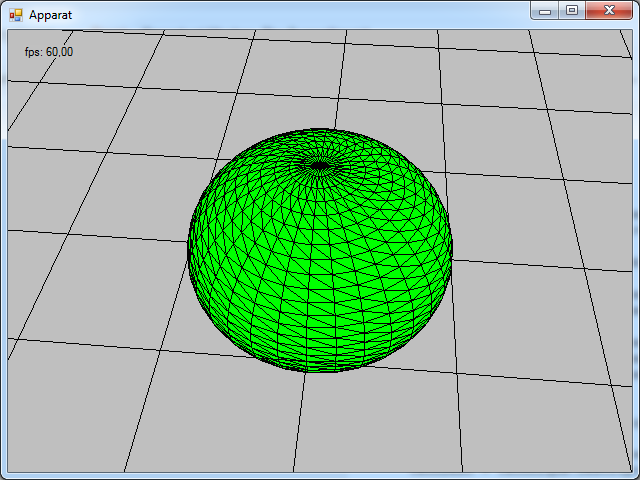Click the fps: 60,00 counter text
This screenshot has width=640, height=480.
49,52
